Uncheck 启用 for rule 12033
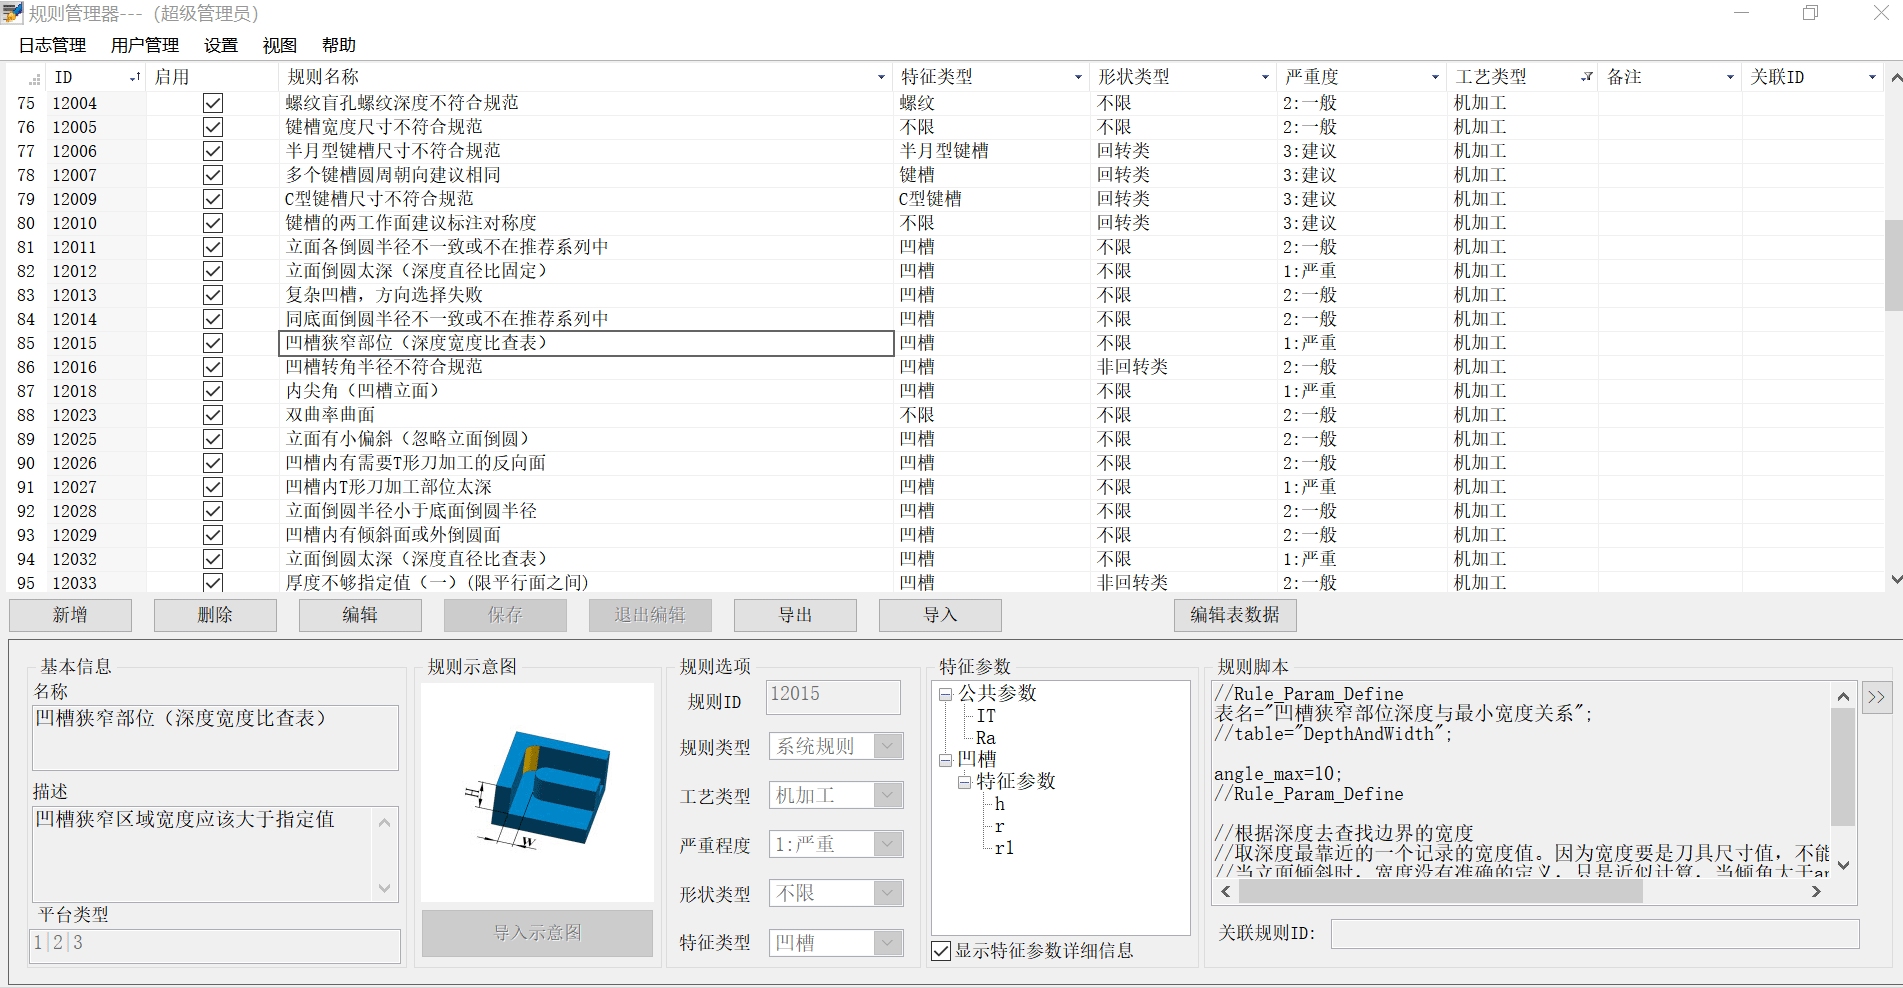 click(213, 582)
